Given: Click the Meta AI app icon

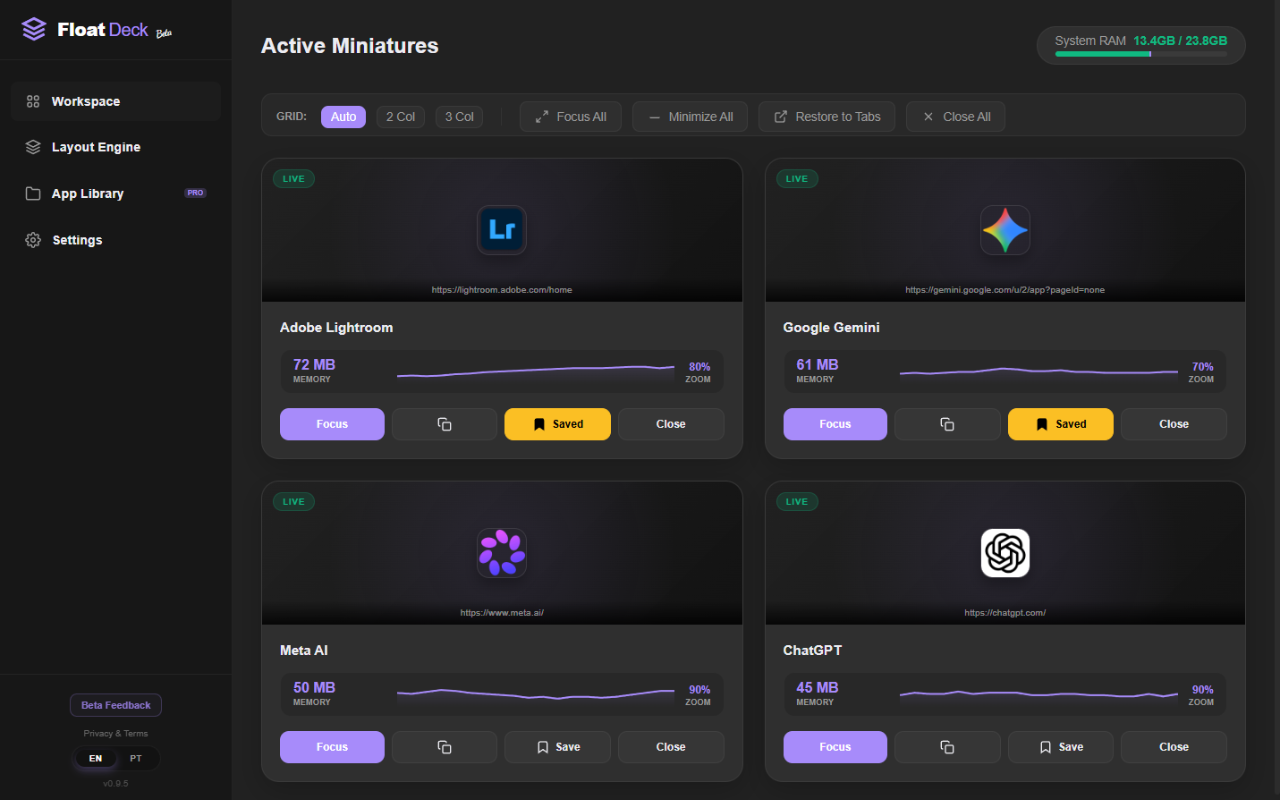Looking at the screenshot, I should click(x=502, y=553).
